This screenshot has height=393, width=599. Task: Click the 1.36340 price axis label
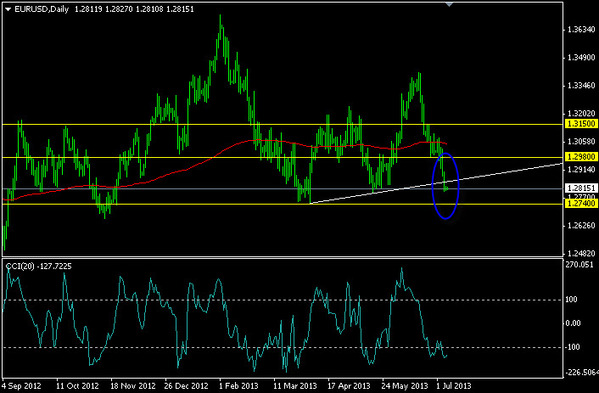582,30
